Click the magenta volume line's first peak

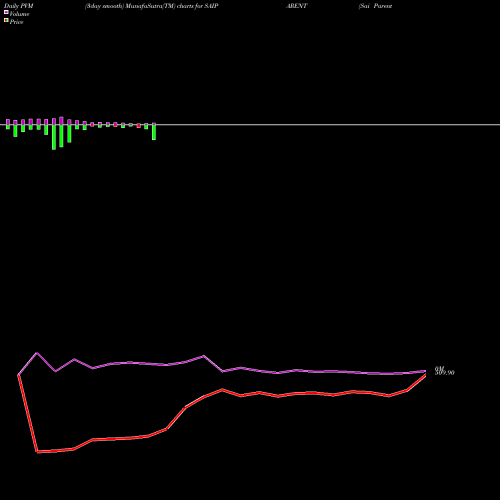pyautogui.click(x=37, y=353)
